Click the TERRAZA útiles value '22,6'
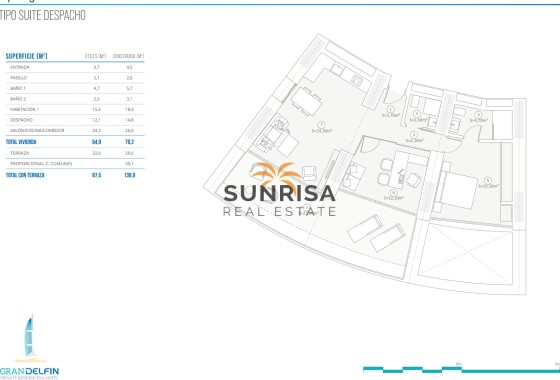This screenshot has height=380, width=560. coord(96,153)
